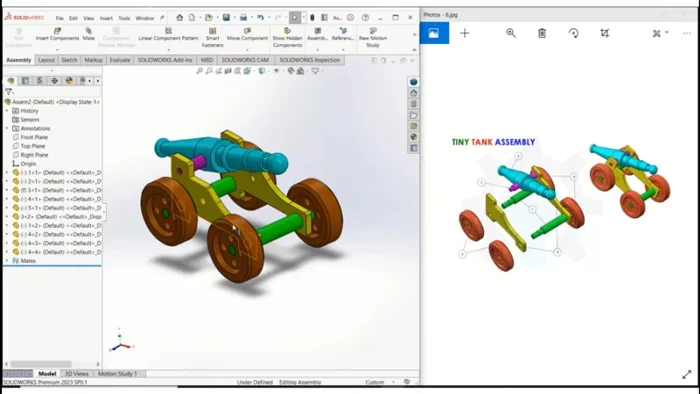
Task: Pin the SOLIDWORKS menu bar
Action: click(x=162, y=18)
